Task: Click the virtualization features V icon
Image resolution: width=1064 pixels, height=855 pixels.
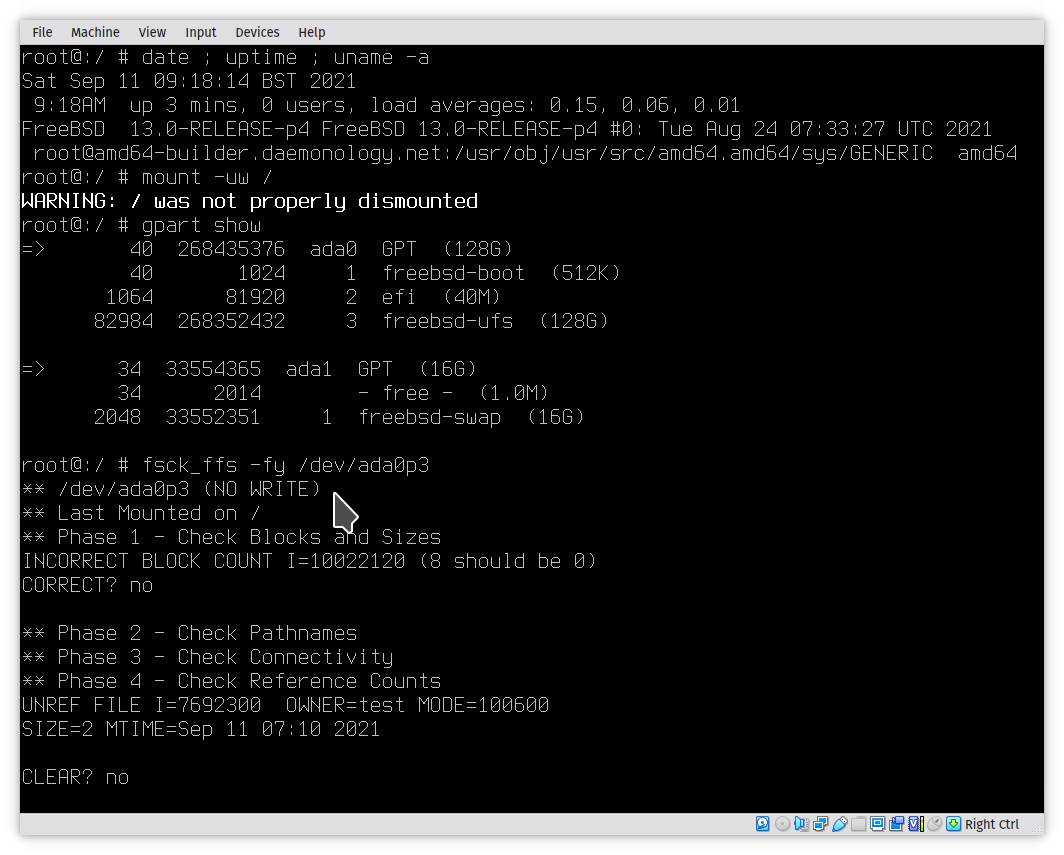Action: (x=915, y=824)
